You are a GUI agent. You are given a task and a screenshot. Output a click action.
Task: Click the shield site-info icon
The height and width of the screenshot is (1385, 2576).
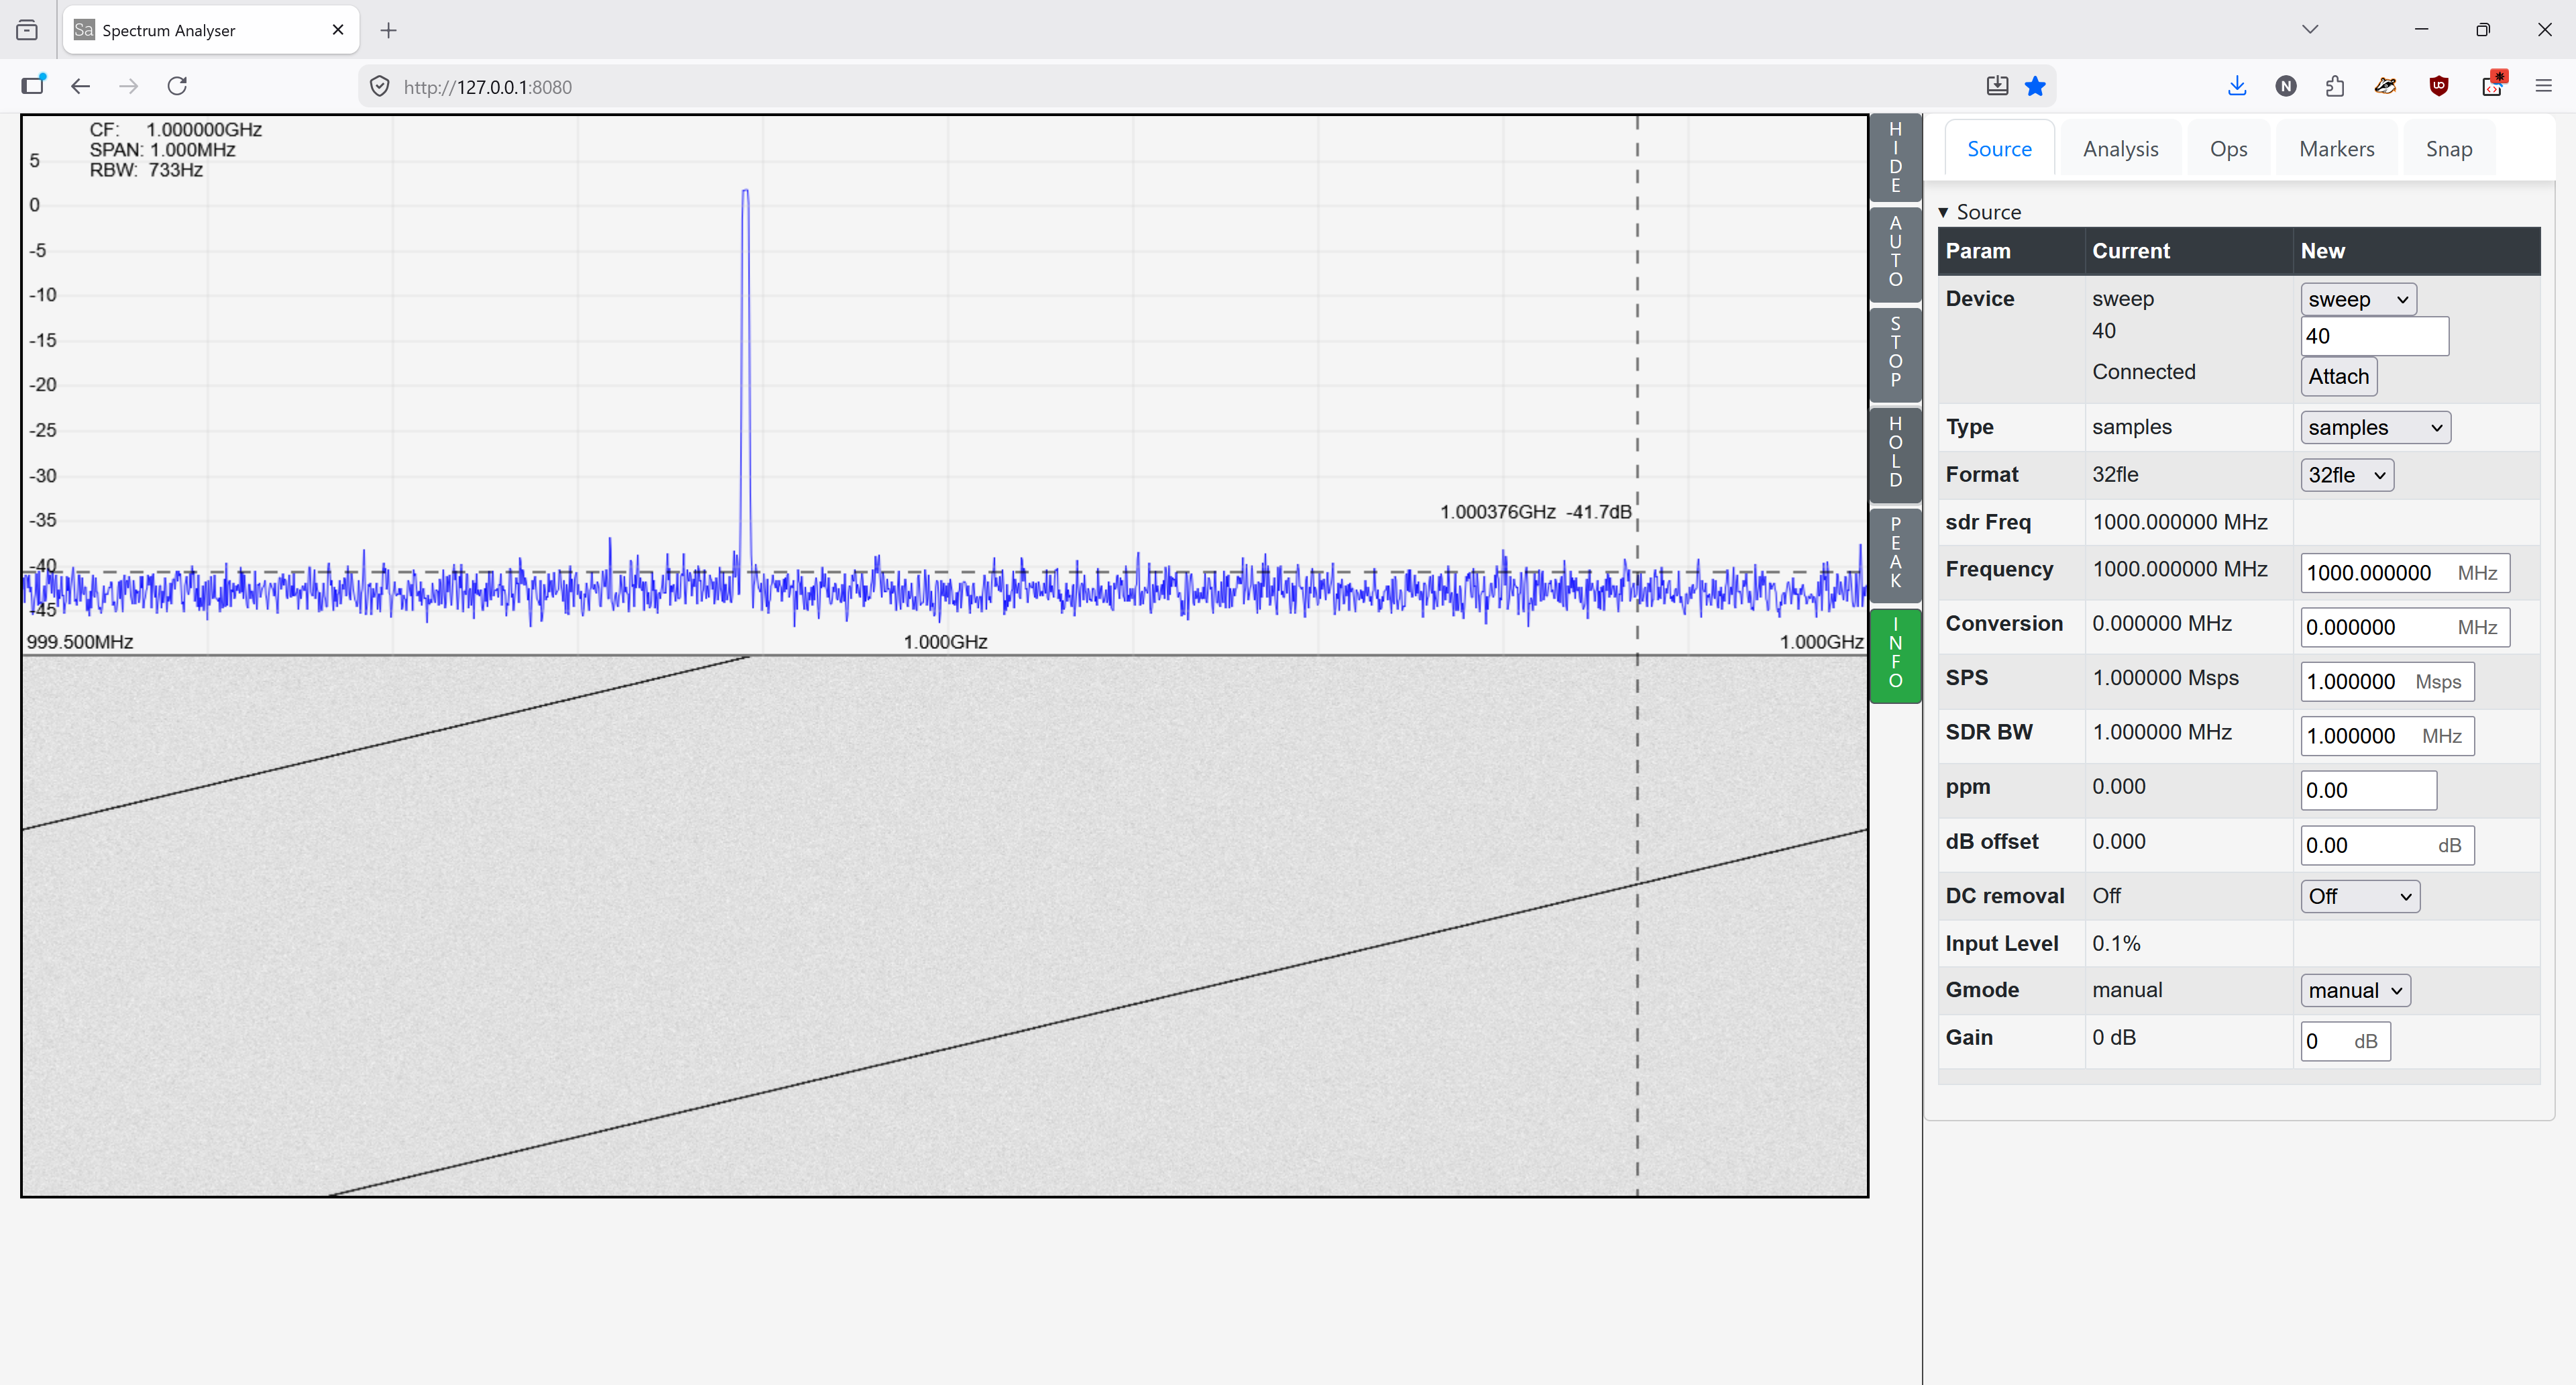tap(380, 86)
